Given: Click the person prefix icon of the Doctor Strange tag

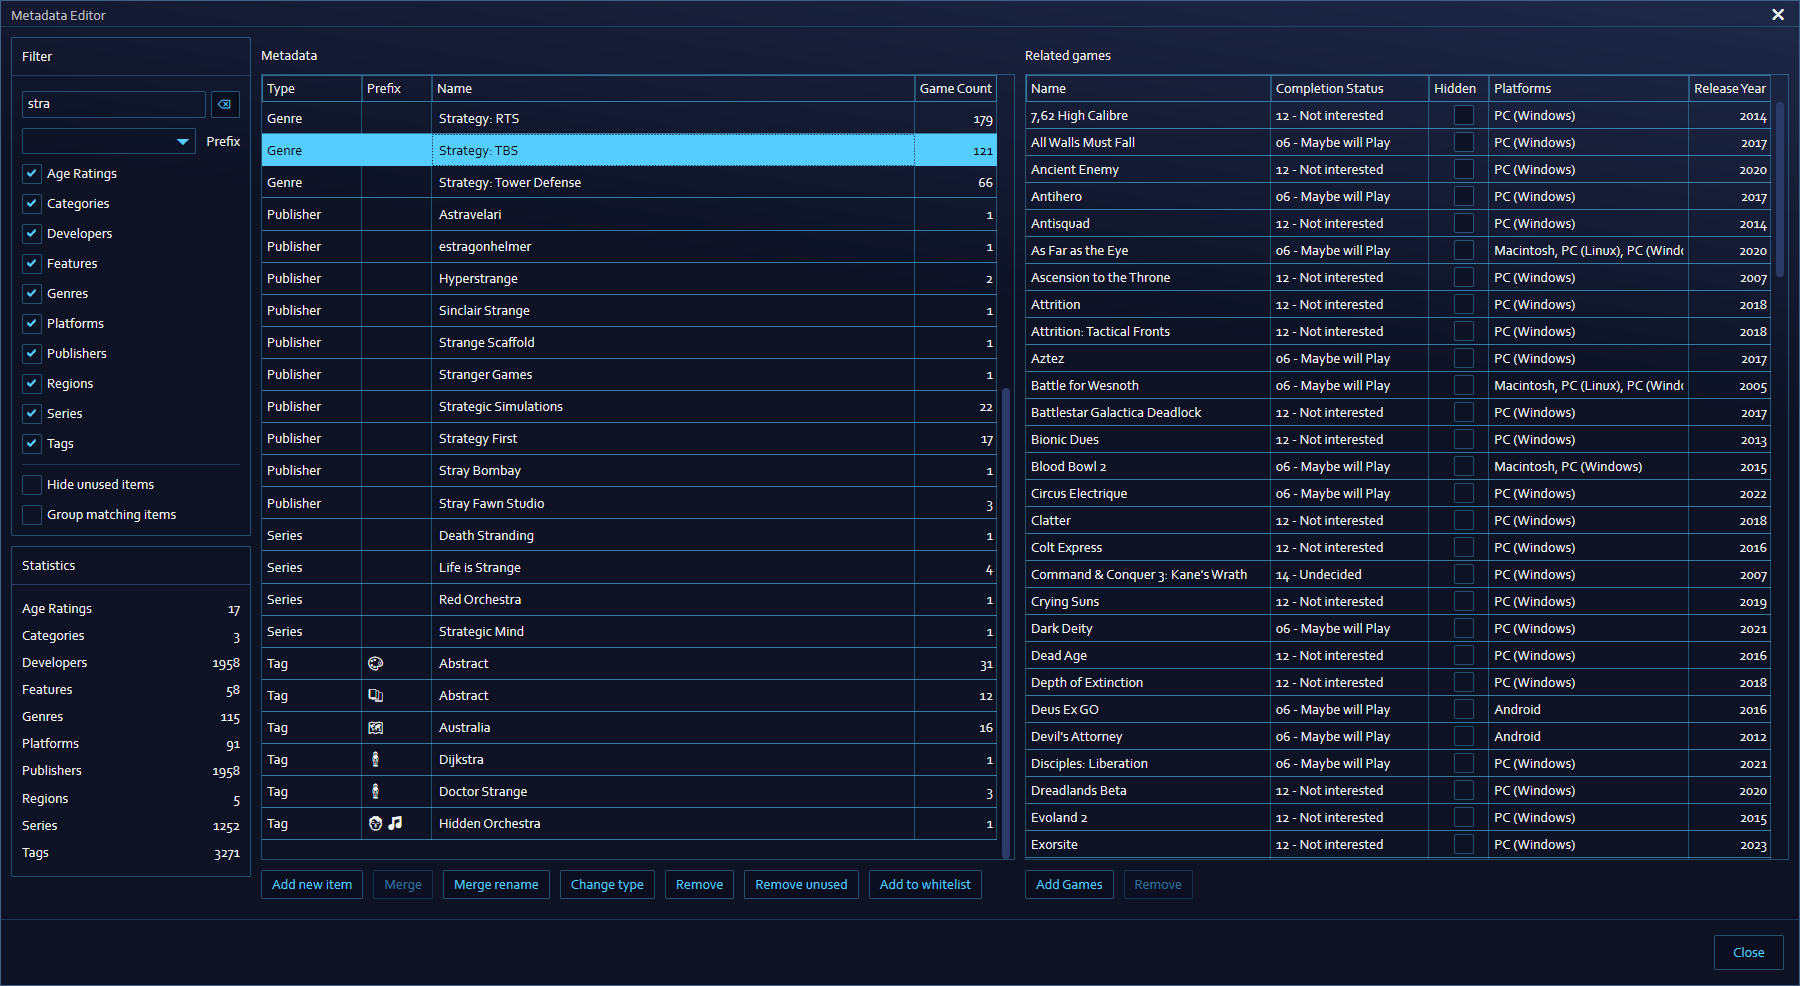Looking at the screenshot, I should (376, 792).
